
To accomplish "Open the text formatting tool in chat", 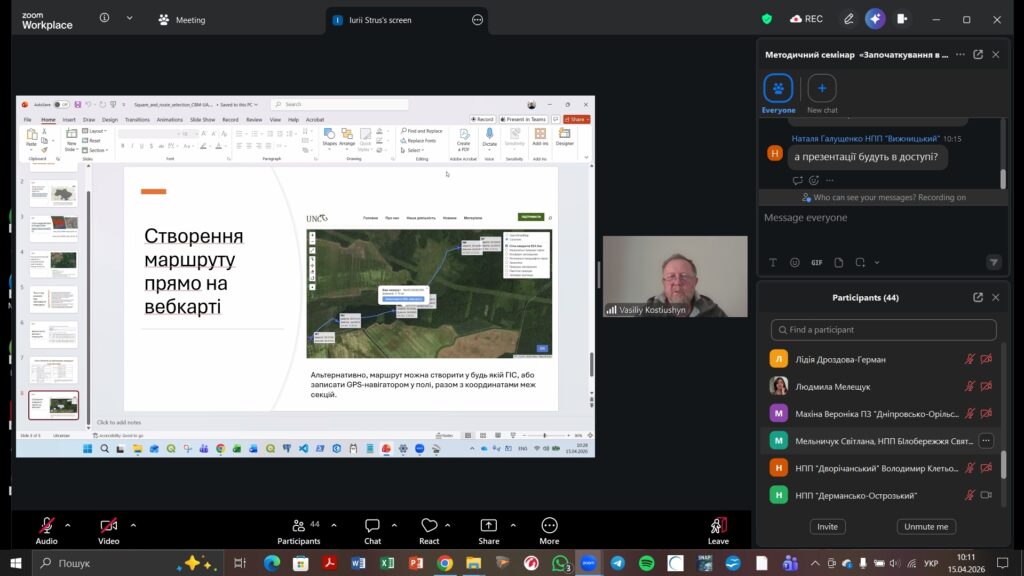I will 772,263.
